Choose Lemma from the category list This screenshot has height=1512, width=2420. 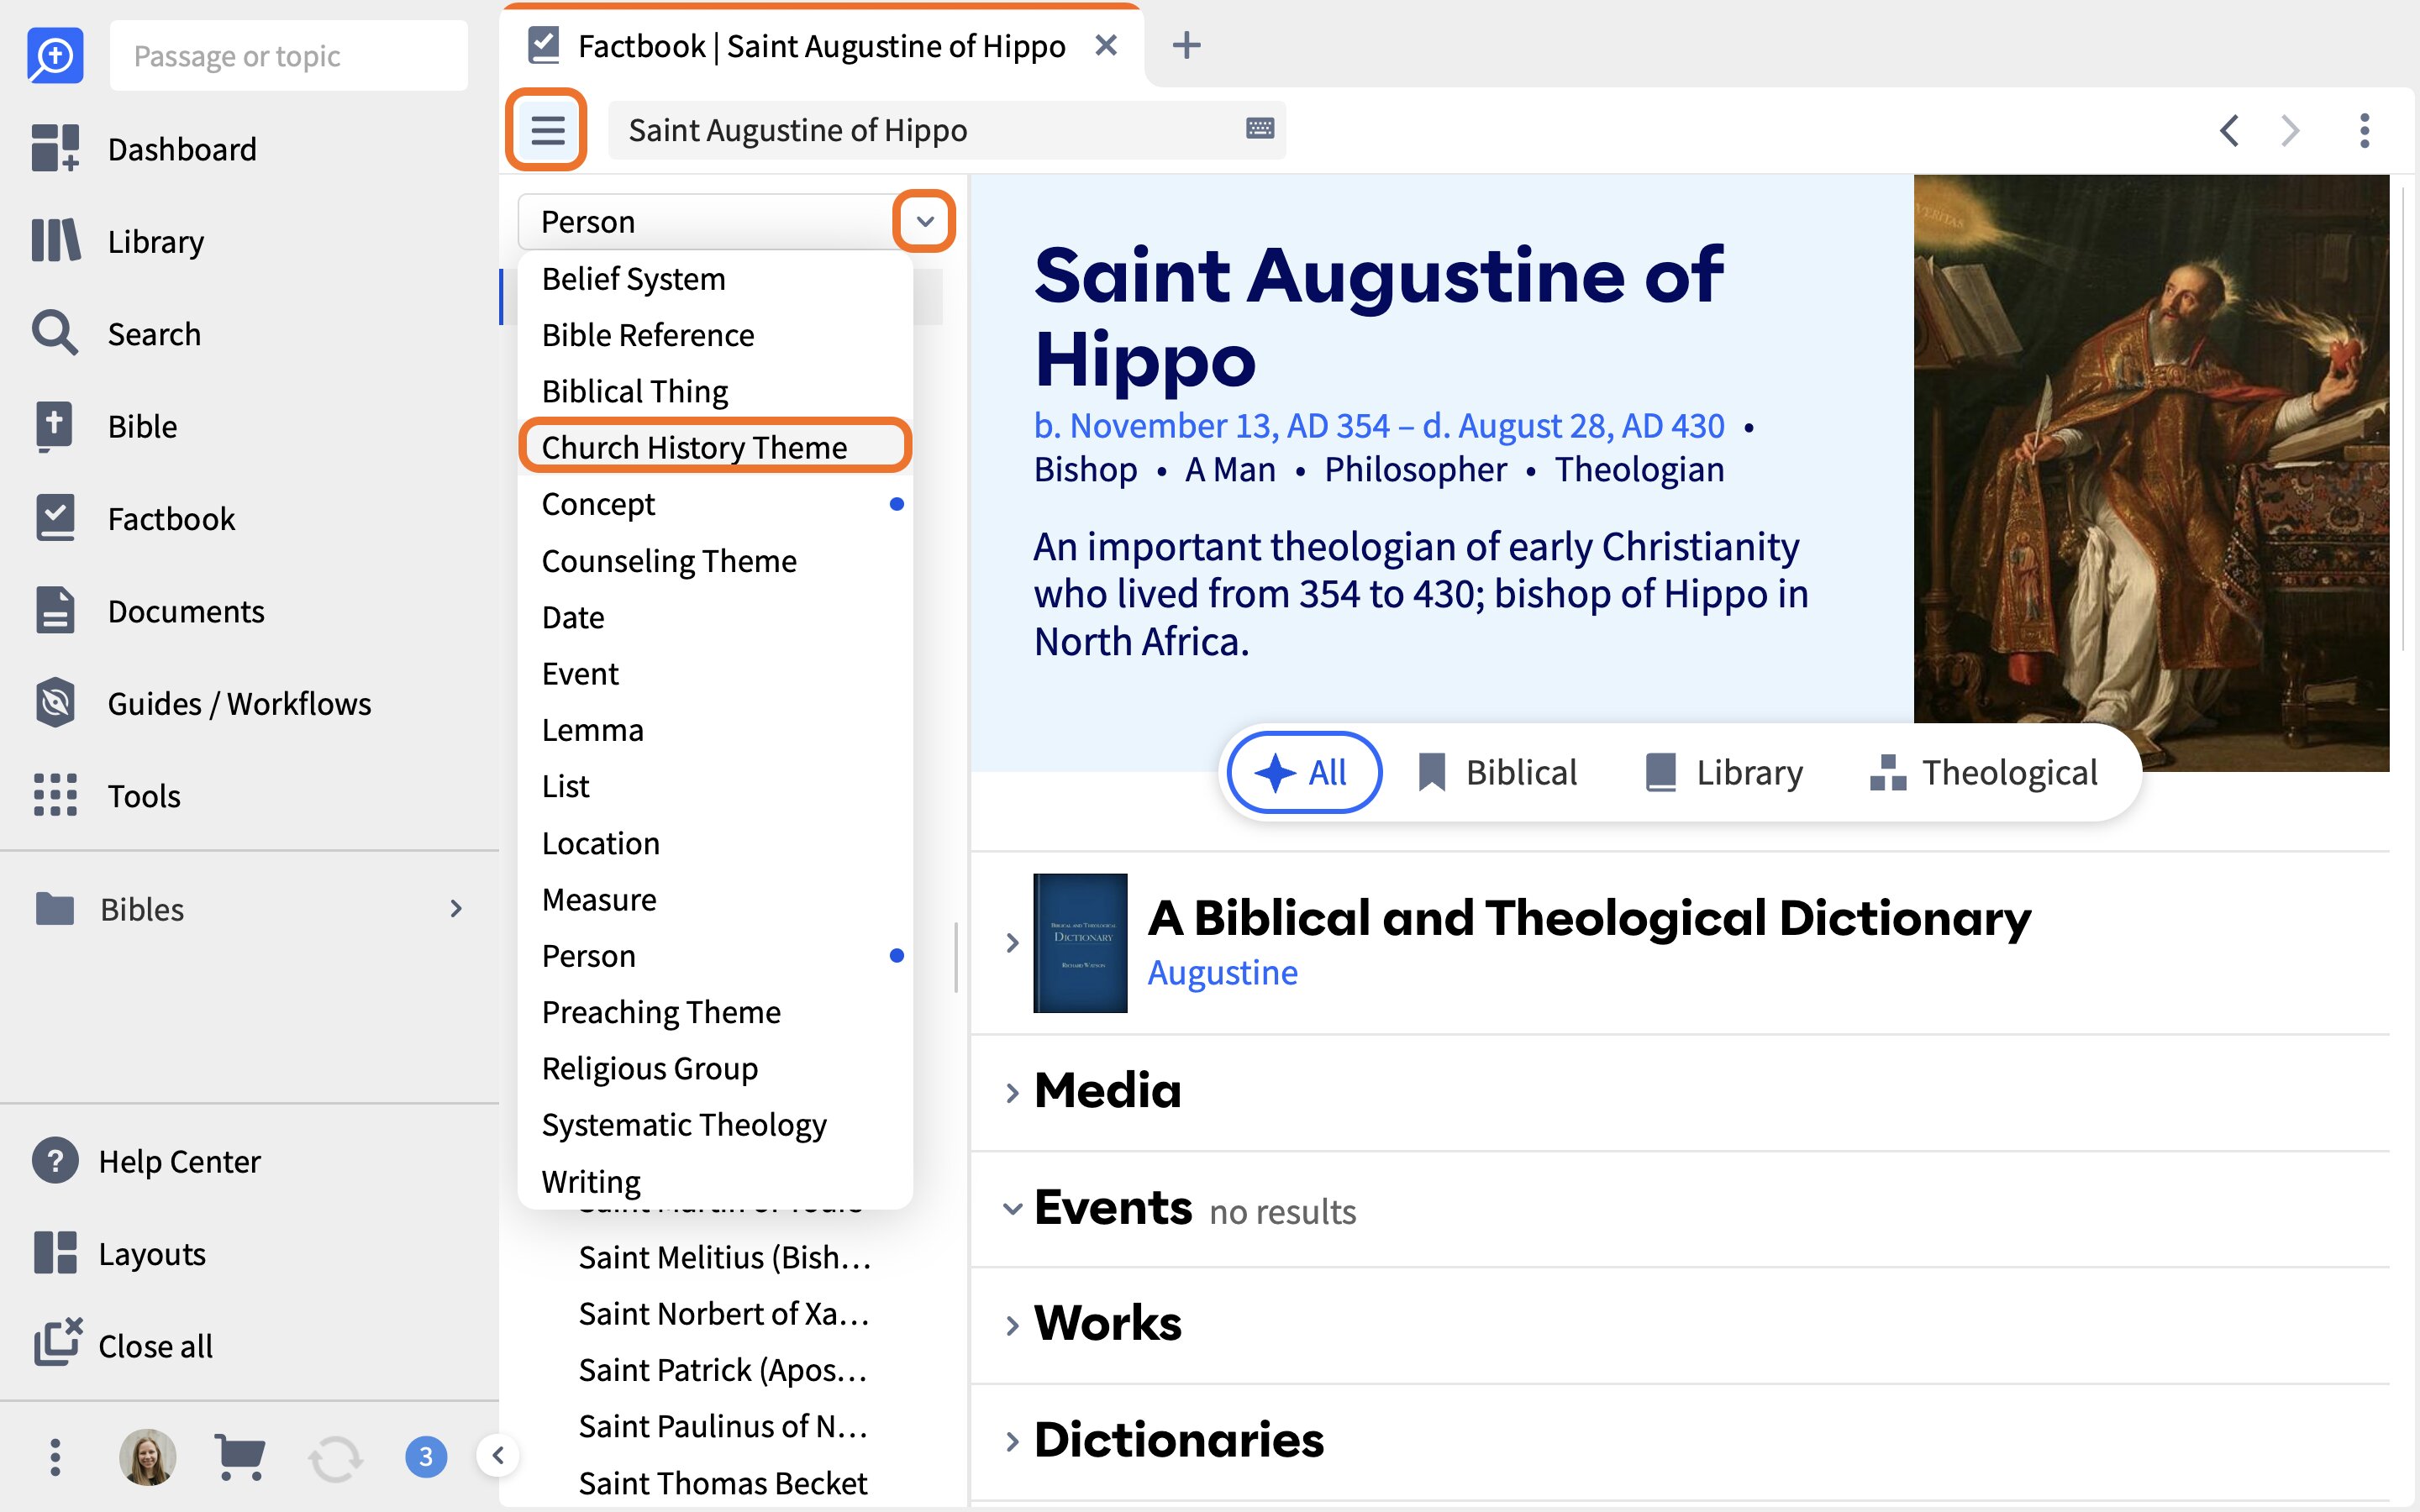[716, 730]
